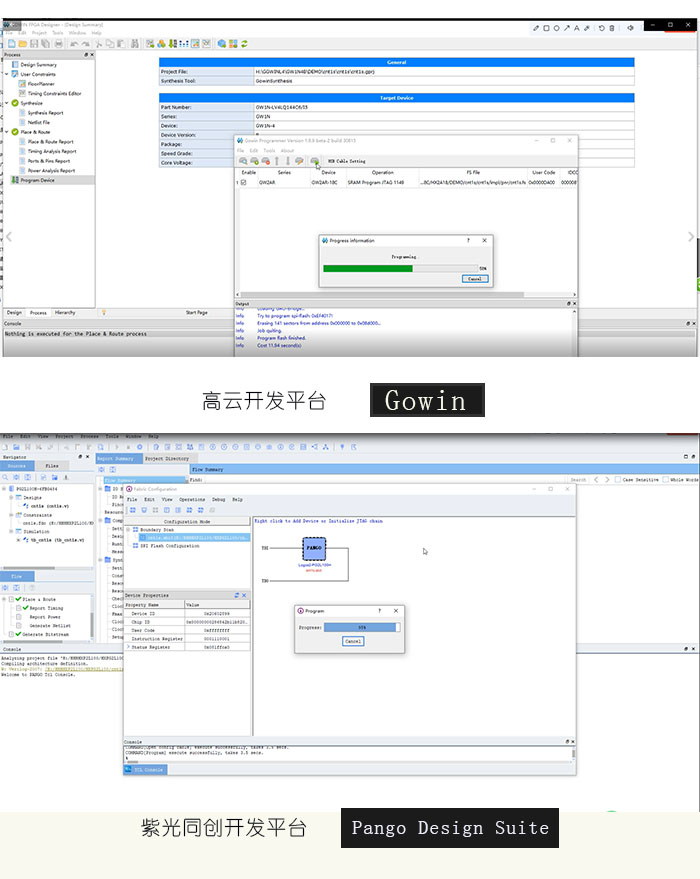Screen dimensions: 700x879
Task: Click search magnifier icon in Pango Navigator toolbar
Action: pos(5,478)
